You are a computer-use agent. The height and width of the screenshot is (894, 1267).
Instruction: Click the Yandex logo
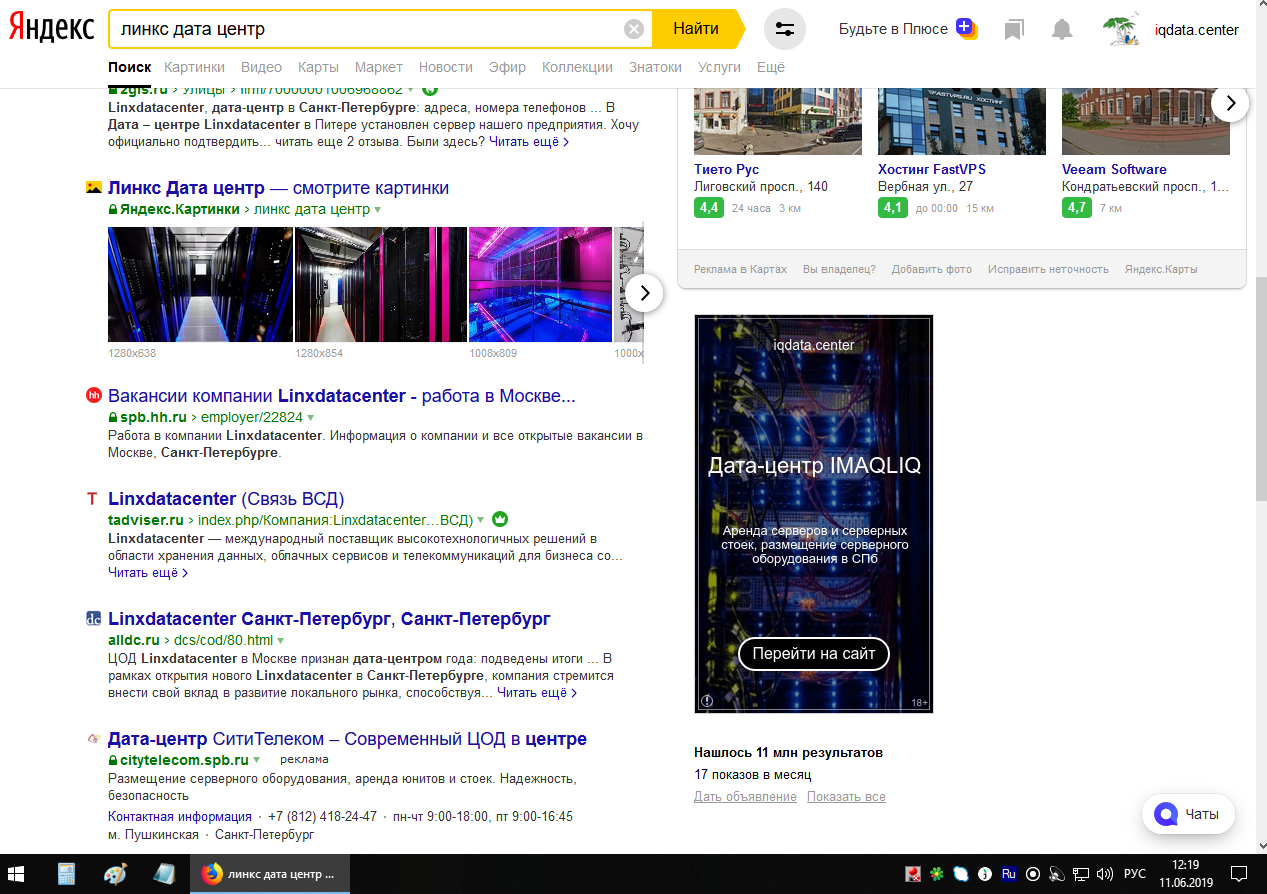click(x=52, y=29)
